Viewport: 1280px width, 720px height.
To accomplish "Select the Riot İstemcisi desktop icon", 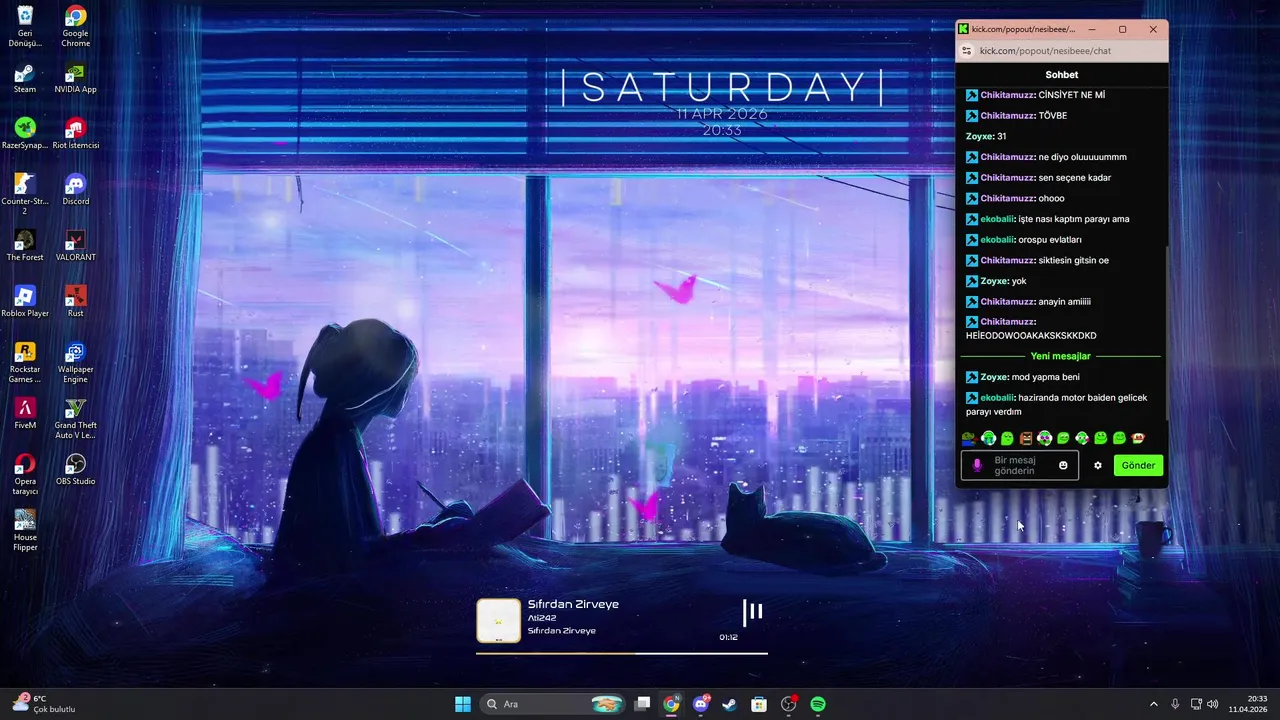I will click(x=75, y=134).
